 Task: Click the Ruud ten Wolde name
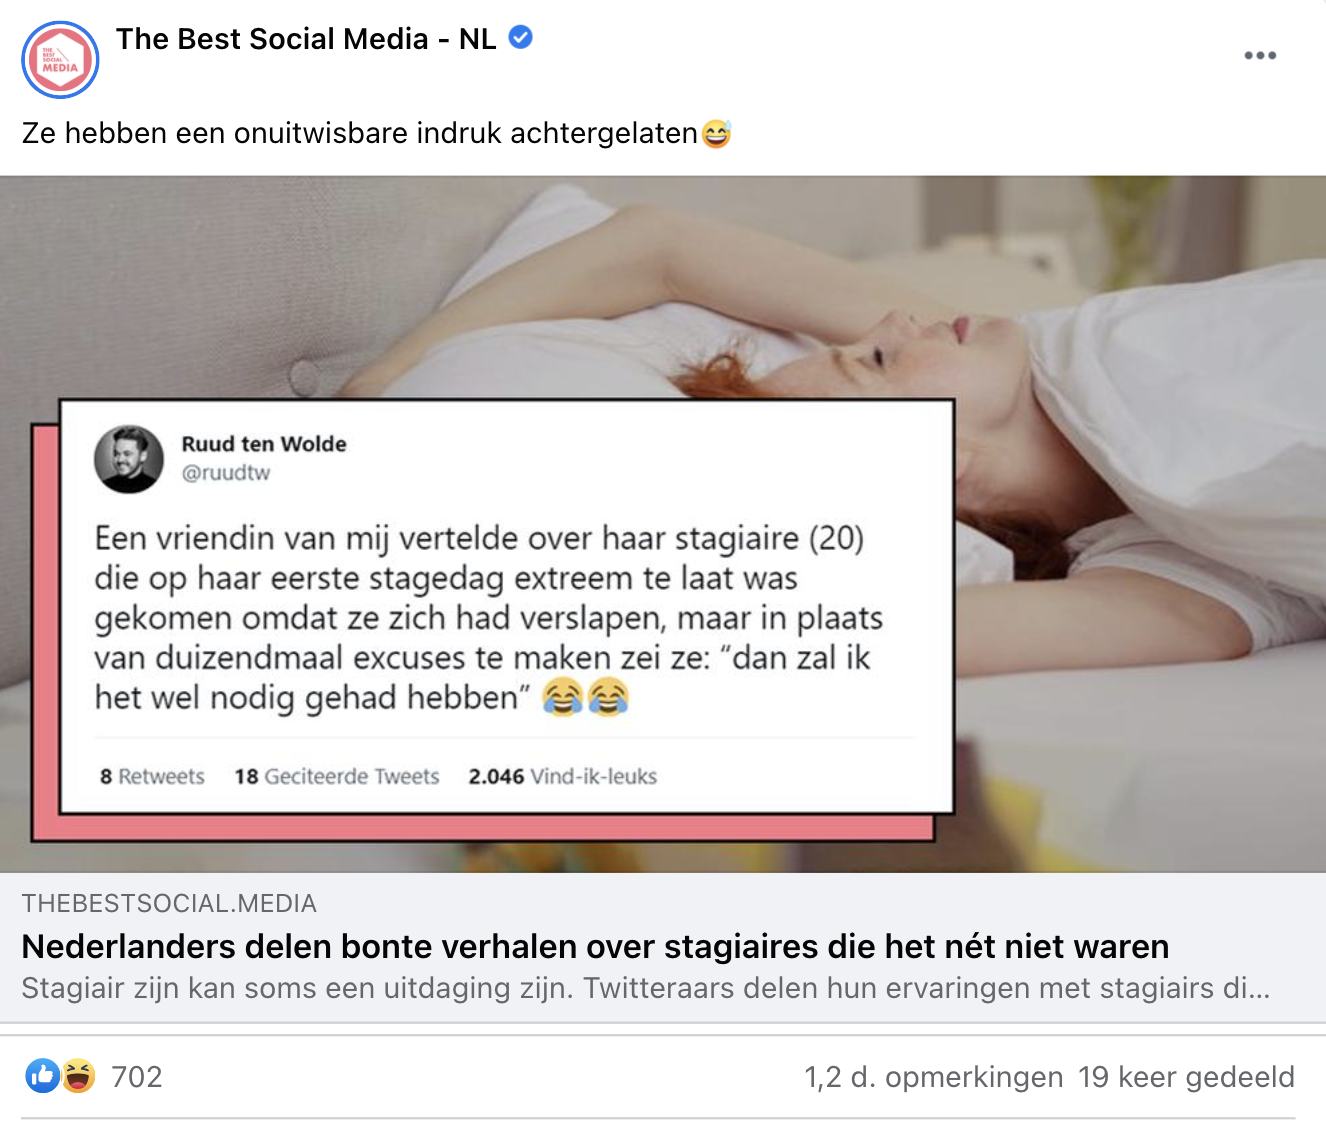click(264, 444)
